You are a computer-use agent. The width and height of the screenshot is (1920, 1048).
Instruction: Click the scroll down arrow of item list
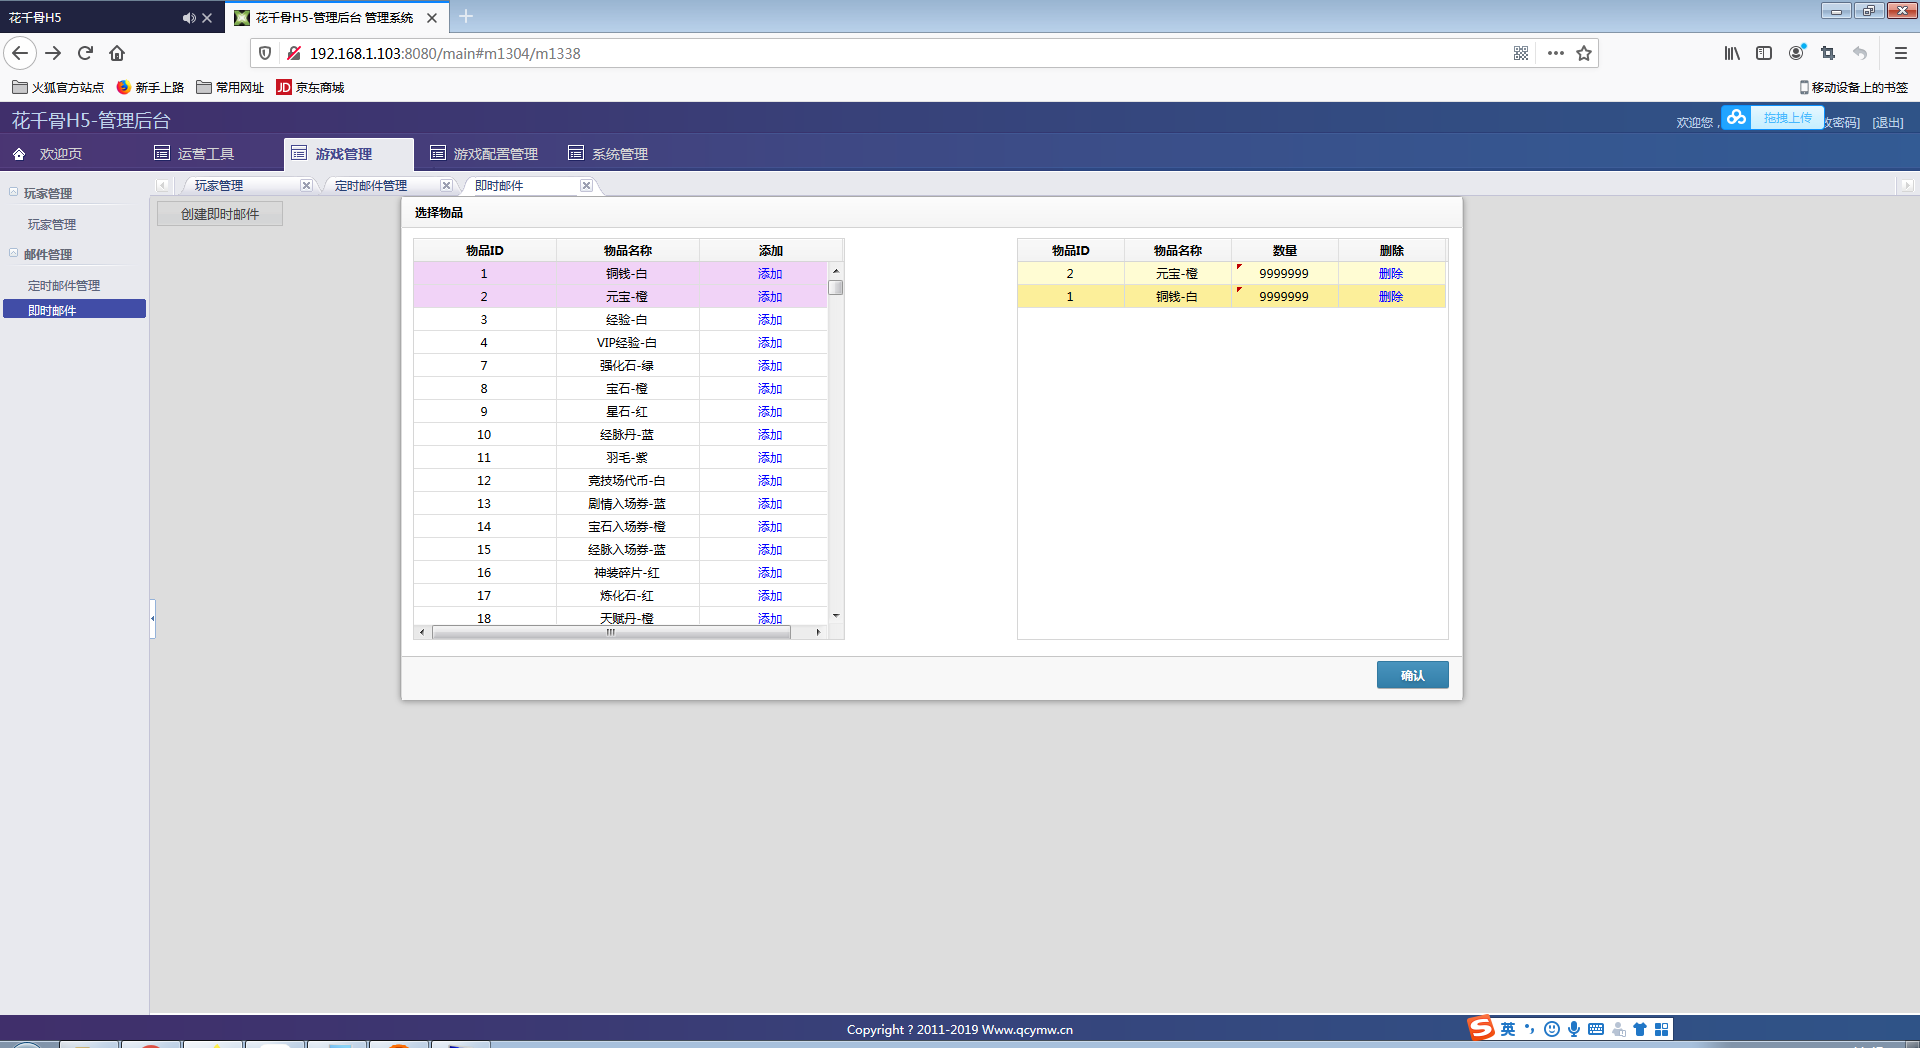(x=836, y=616)
